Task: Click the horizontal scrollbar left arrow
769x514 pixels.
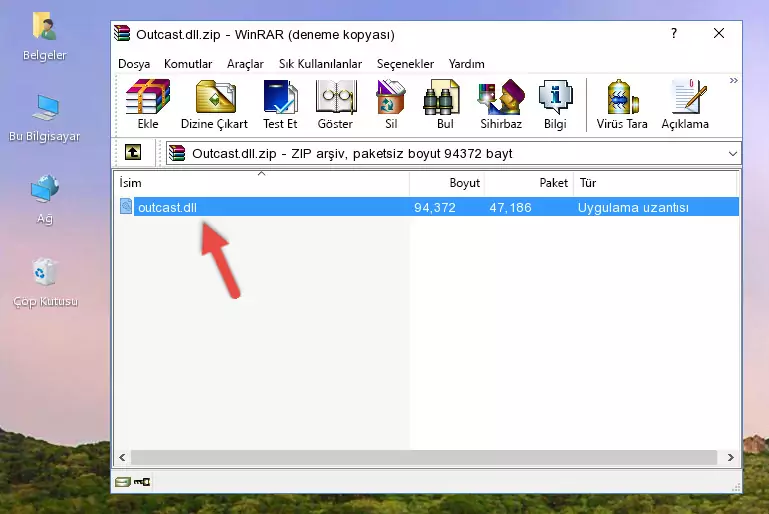Action: pyautogui.click(x=123, y=458)
